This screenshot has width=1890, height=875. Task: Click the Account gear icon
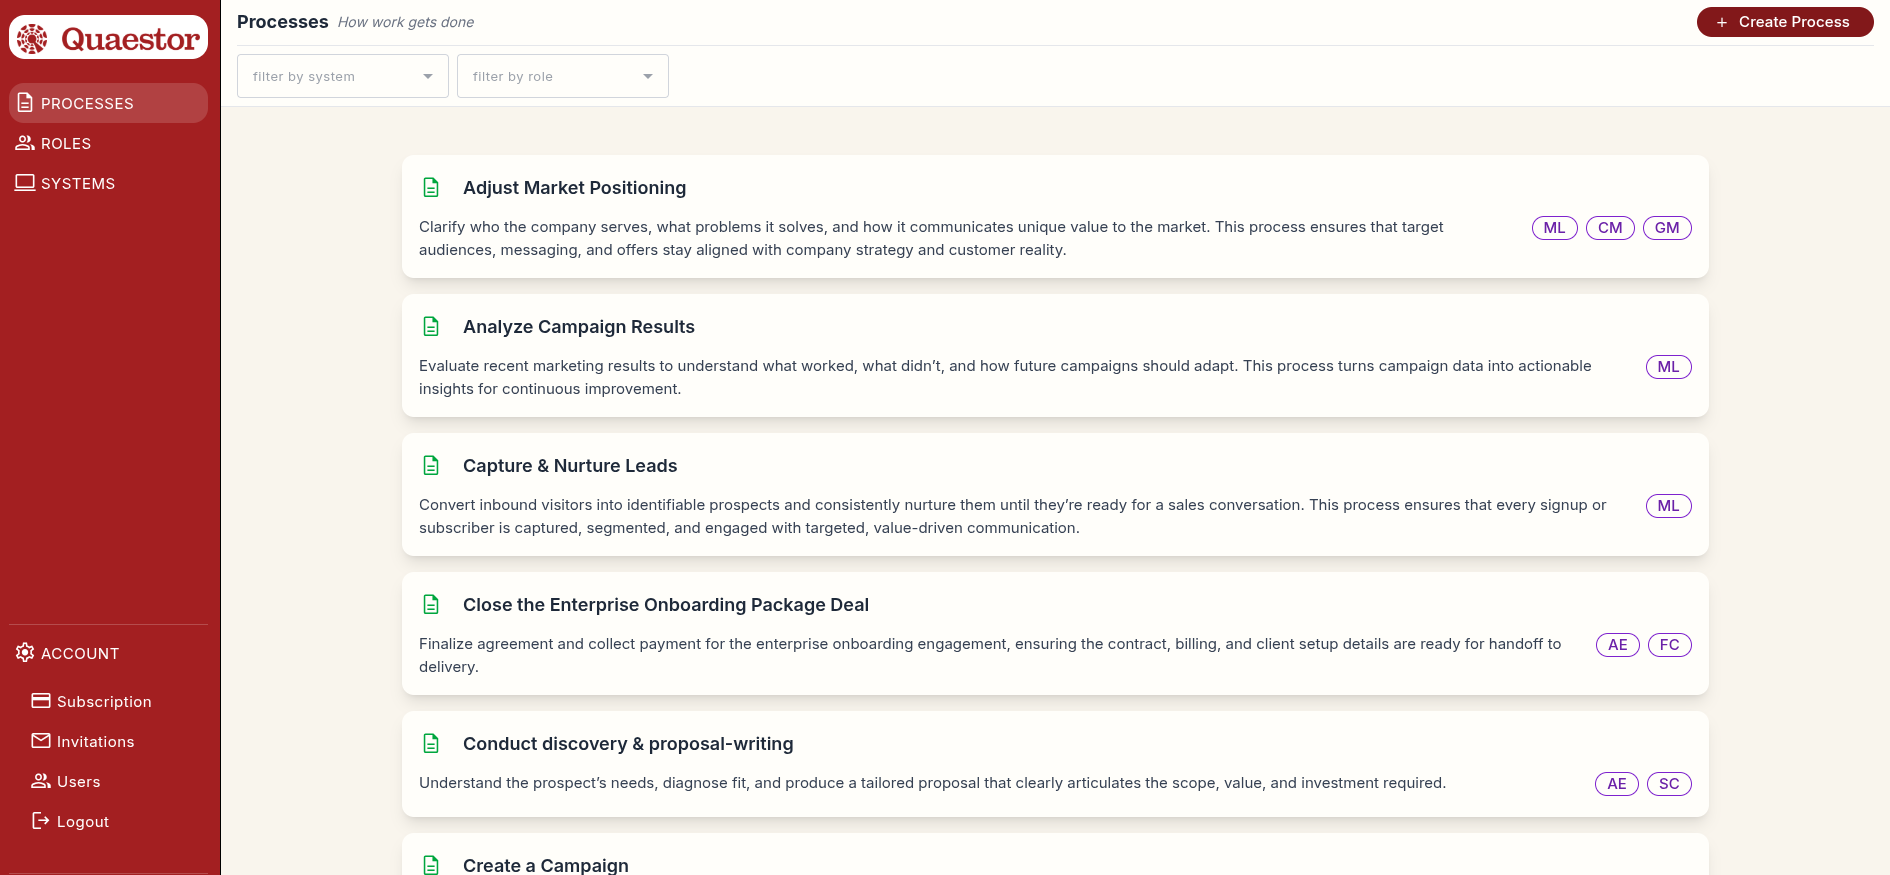click(24, 652)
